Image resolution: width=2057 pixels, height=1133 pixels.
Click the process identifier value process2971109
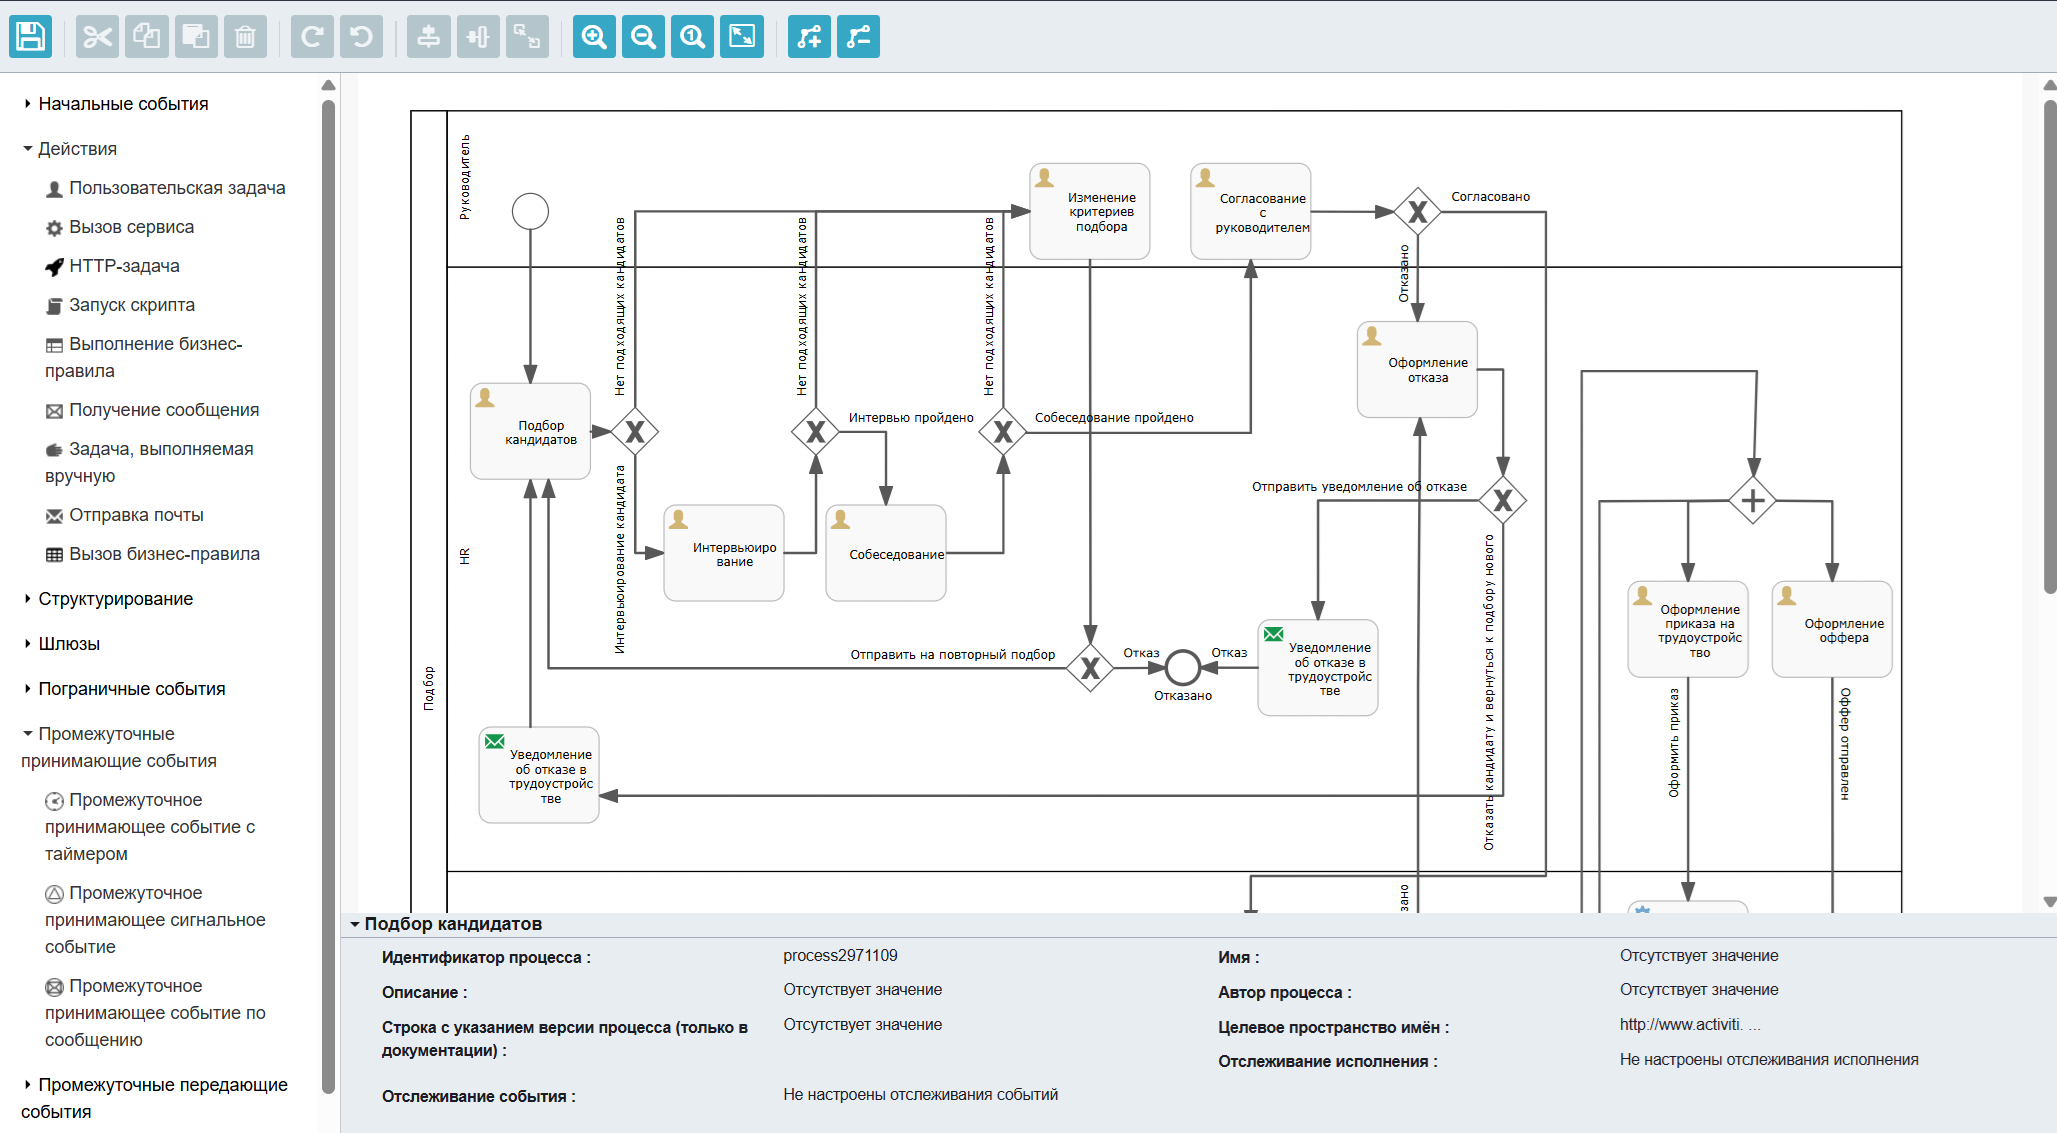[840, 956]
